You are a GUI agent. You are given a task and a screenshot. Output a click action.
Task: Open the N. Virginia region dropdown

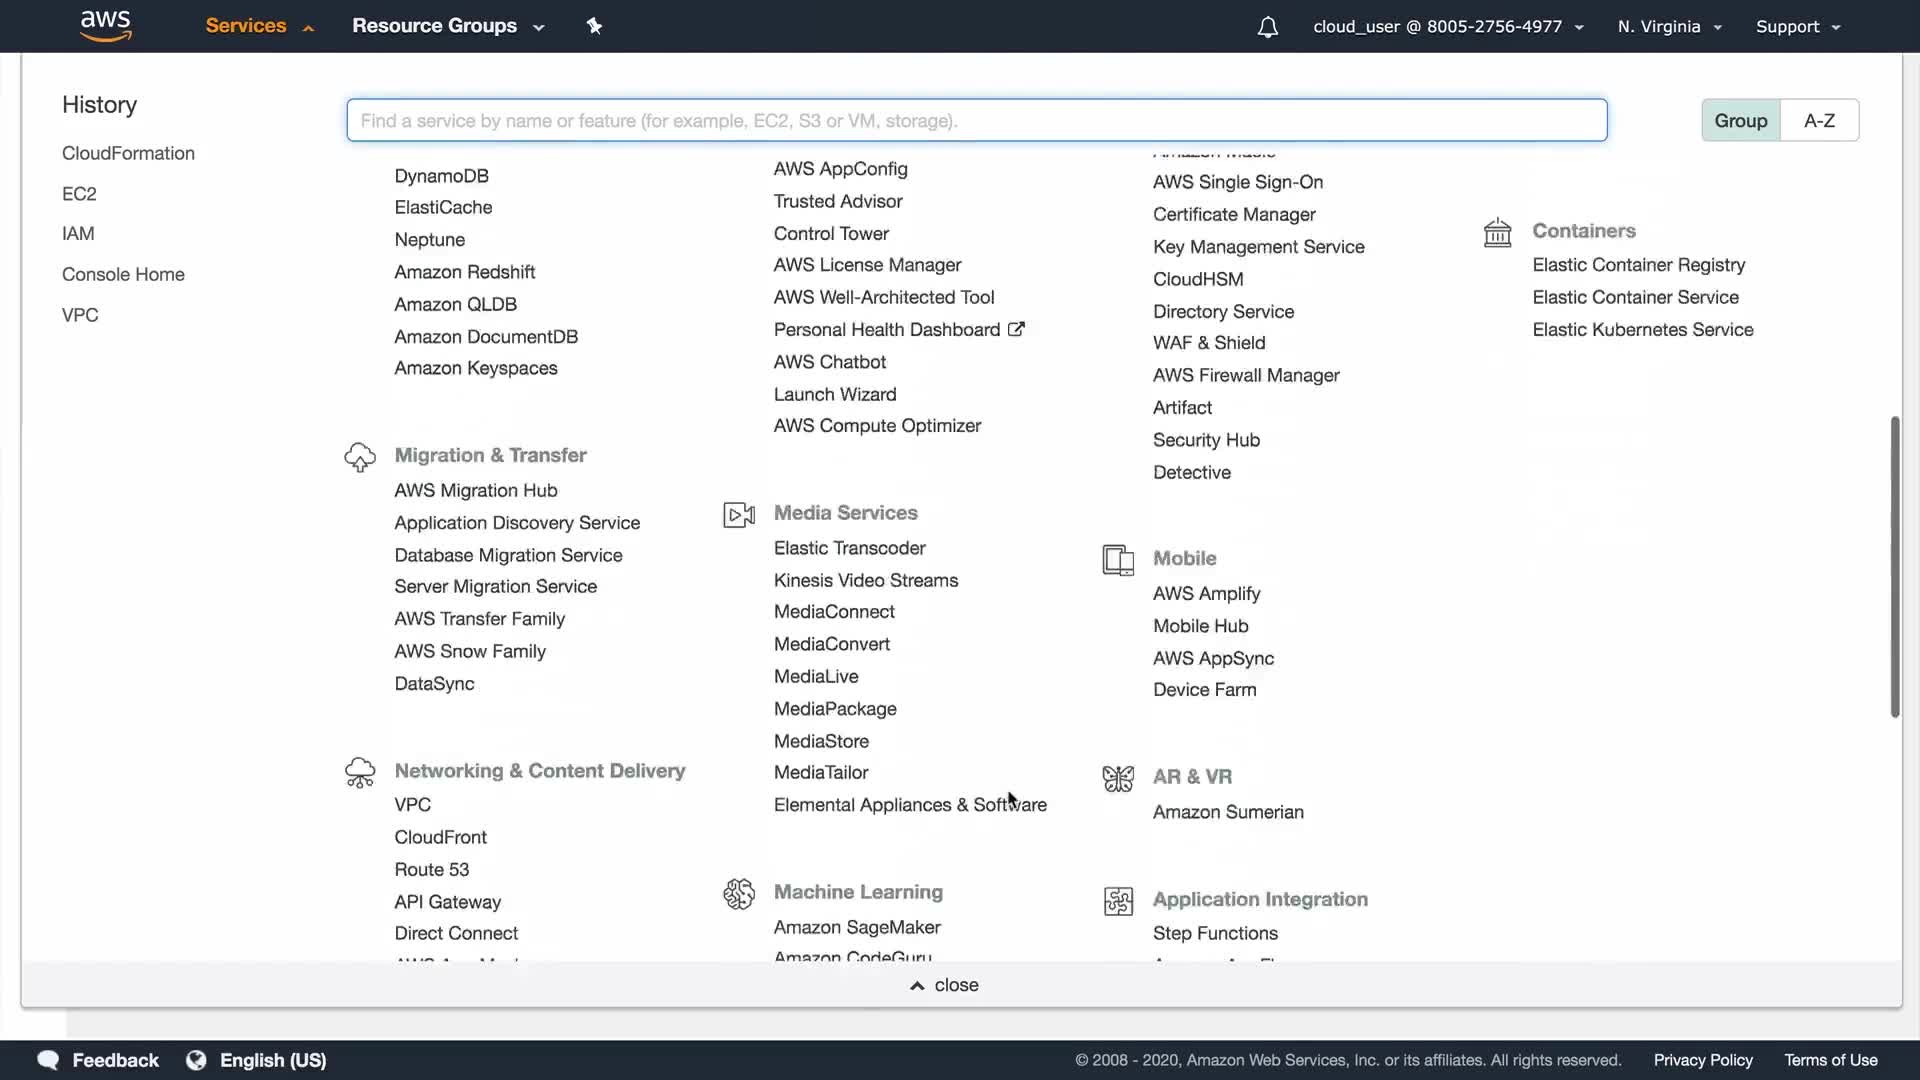(1669, 27)
